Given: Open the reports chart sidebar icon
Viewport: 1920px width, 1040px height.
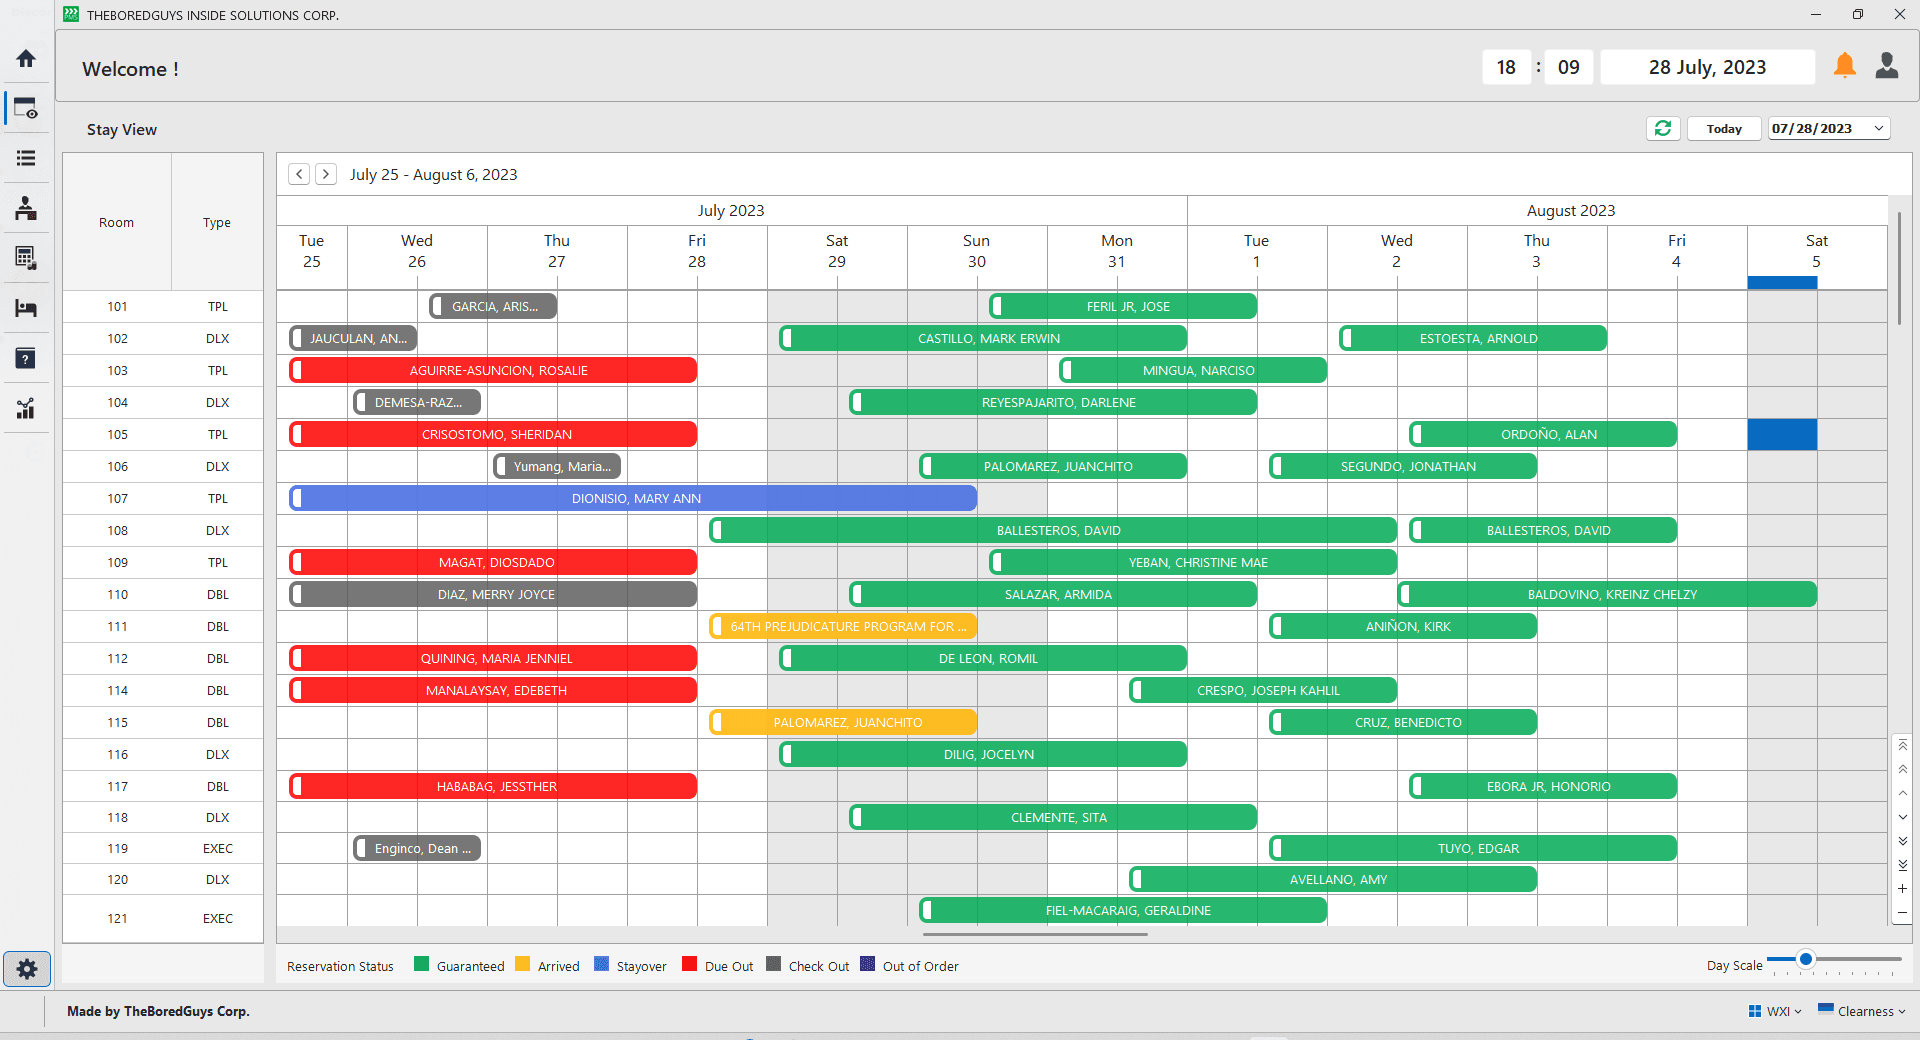Looking at the screenshot, I should [x=26, y=408].
